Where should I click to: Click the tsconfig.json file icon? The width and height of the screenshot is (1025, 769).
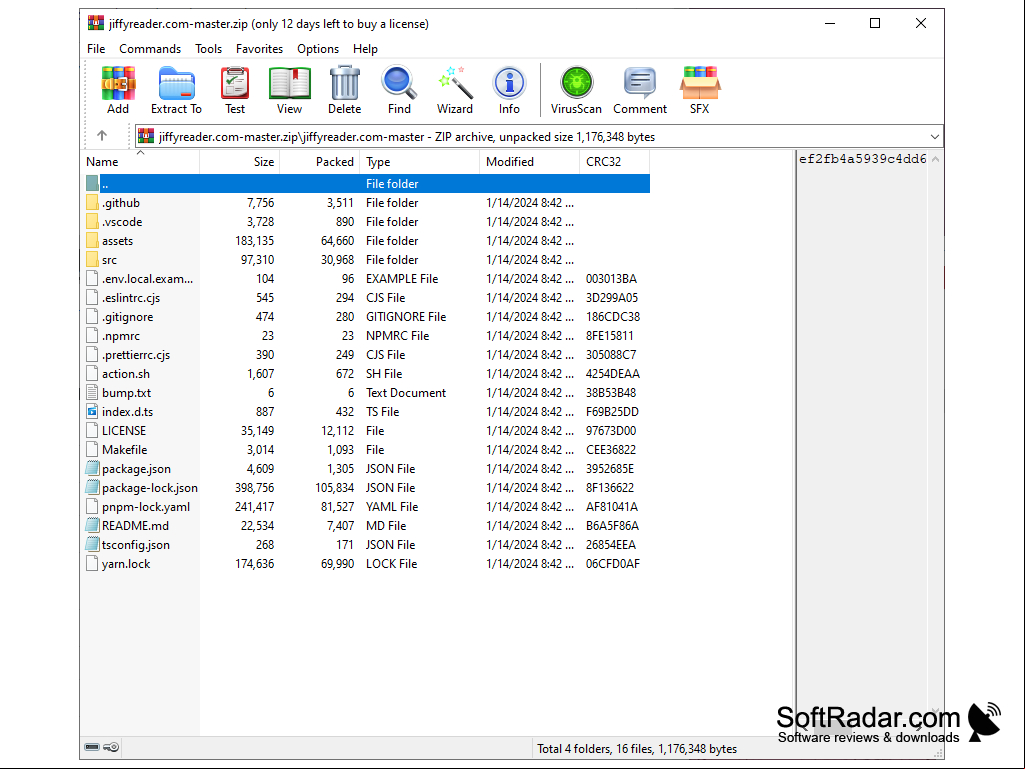92,544
